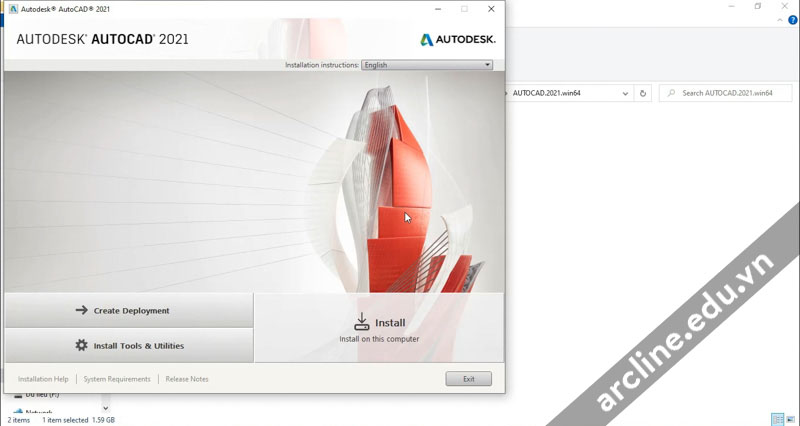
Task: Open the System Requirements link
Action: point(117,379)
